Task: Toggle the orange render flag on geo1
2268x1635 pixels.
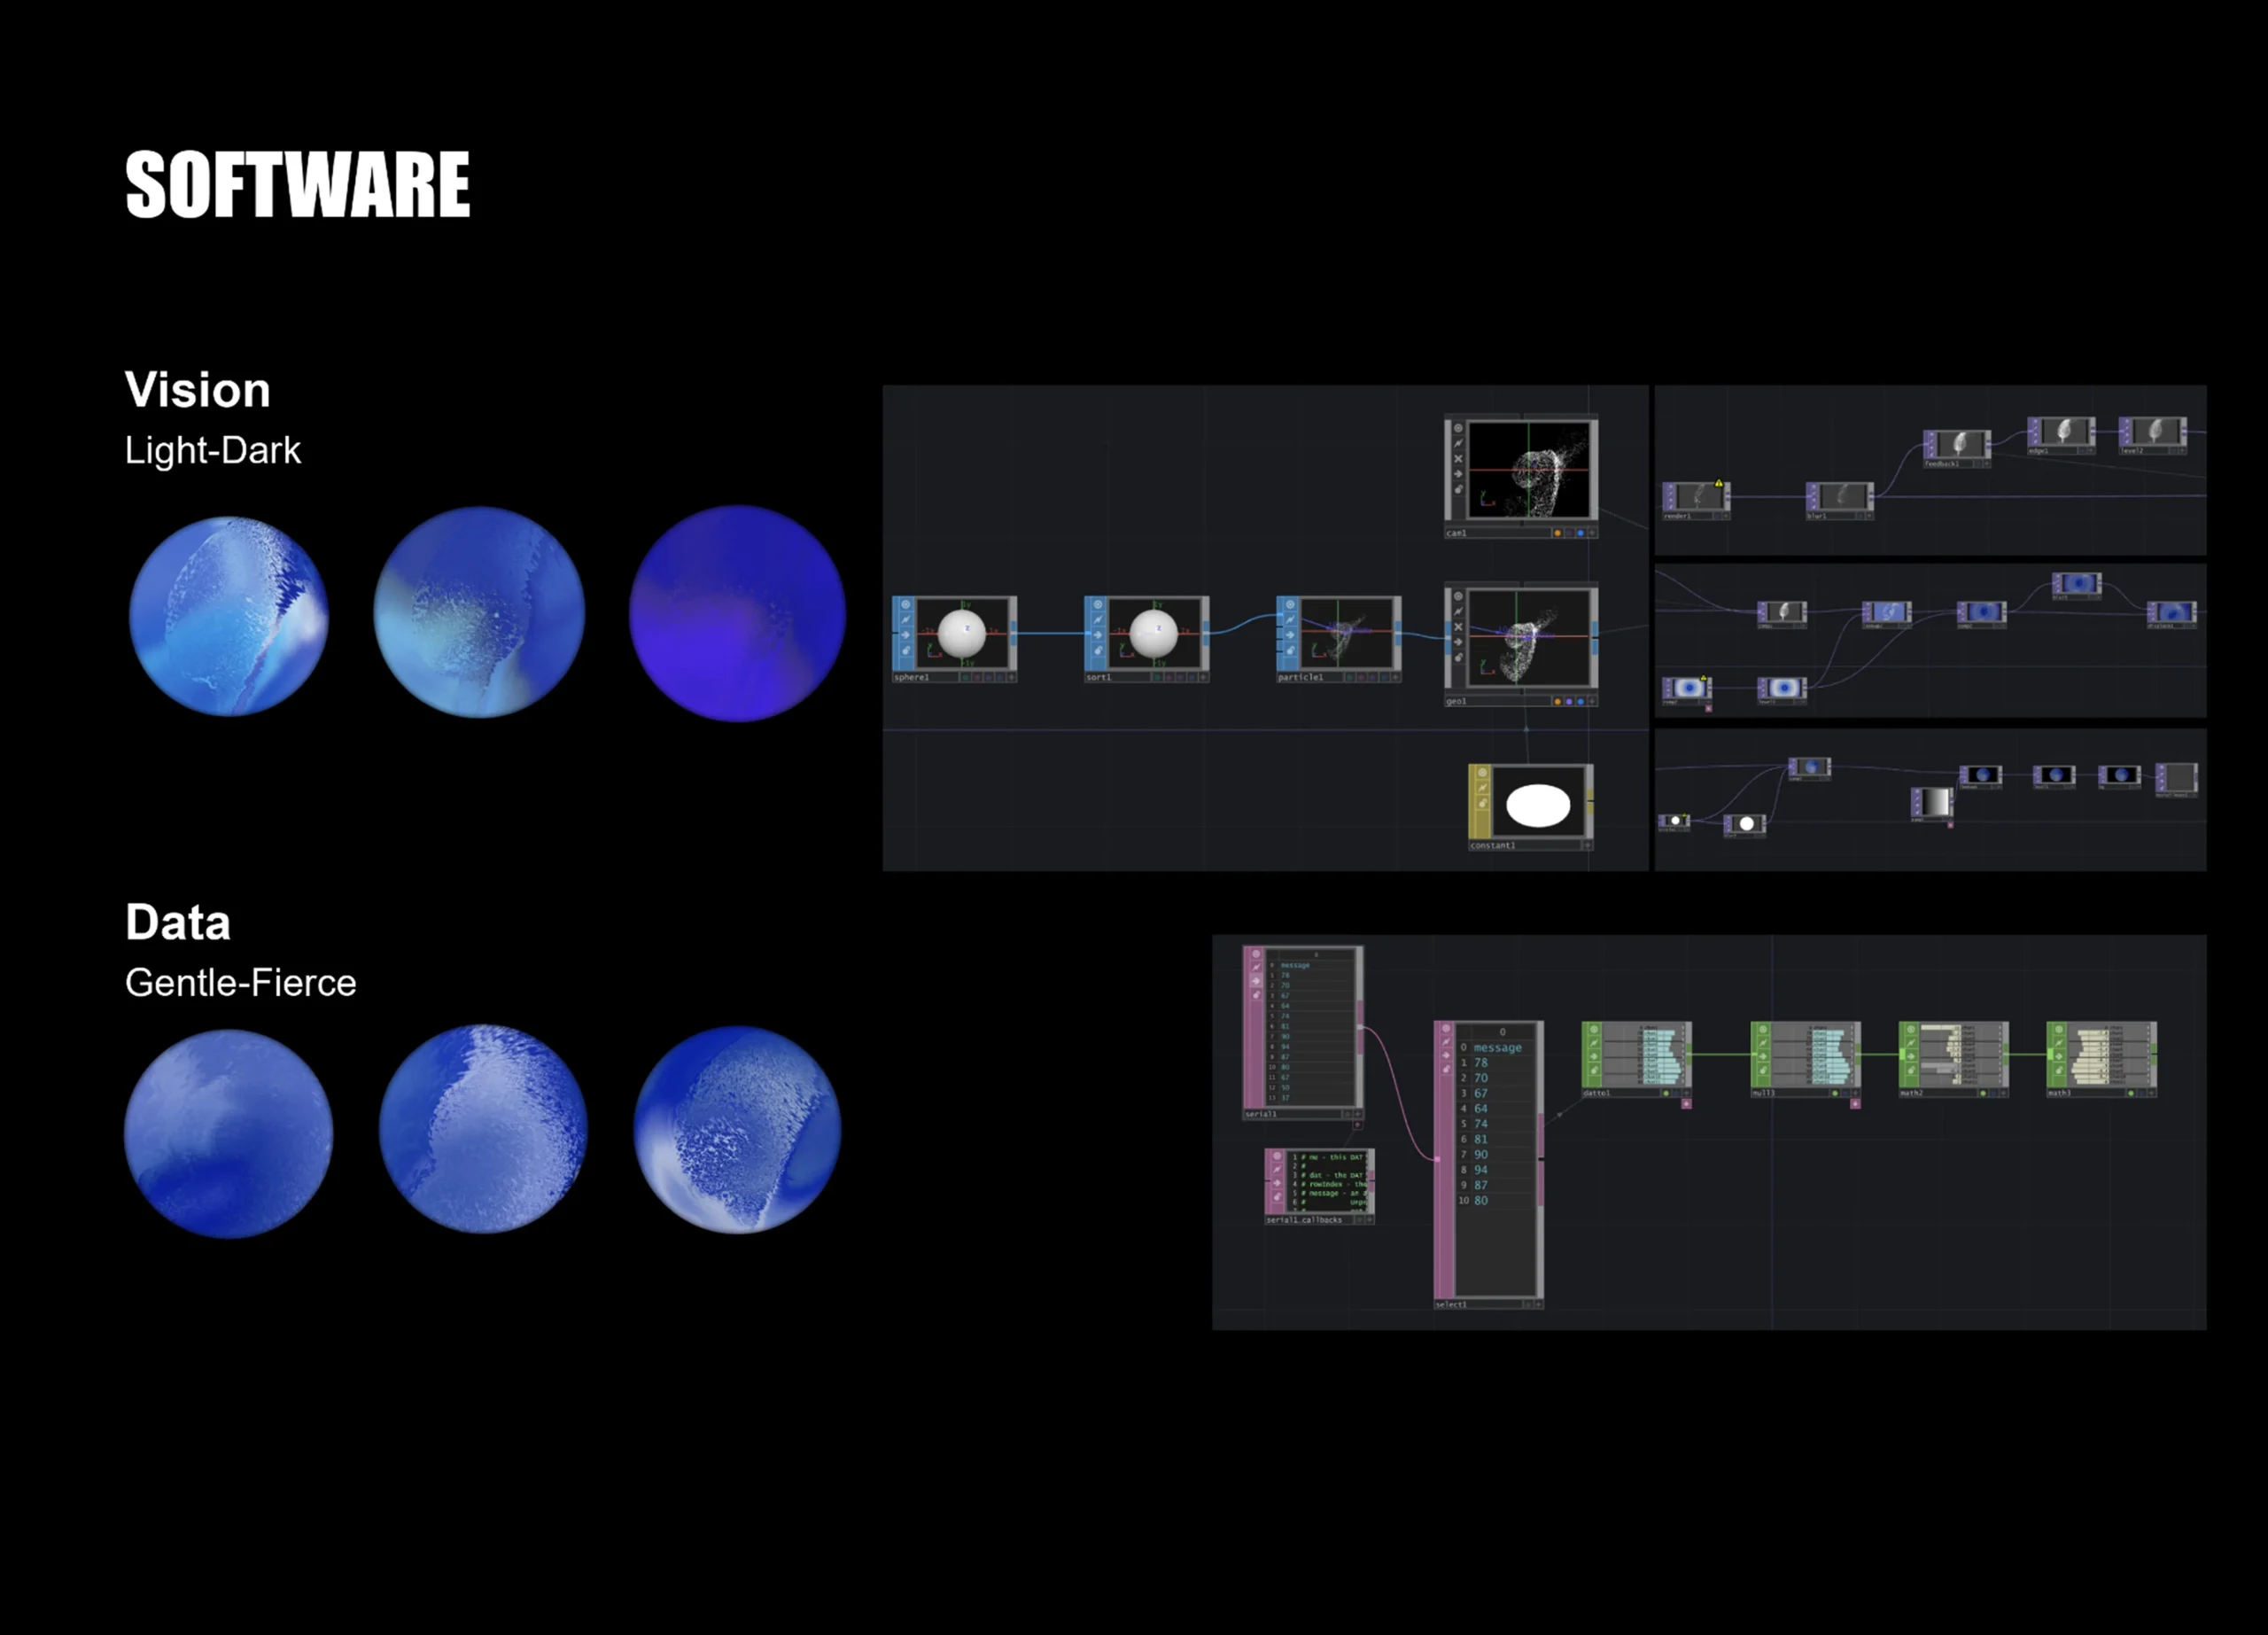Action: [x=1557, y=701]
